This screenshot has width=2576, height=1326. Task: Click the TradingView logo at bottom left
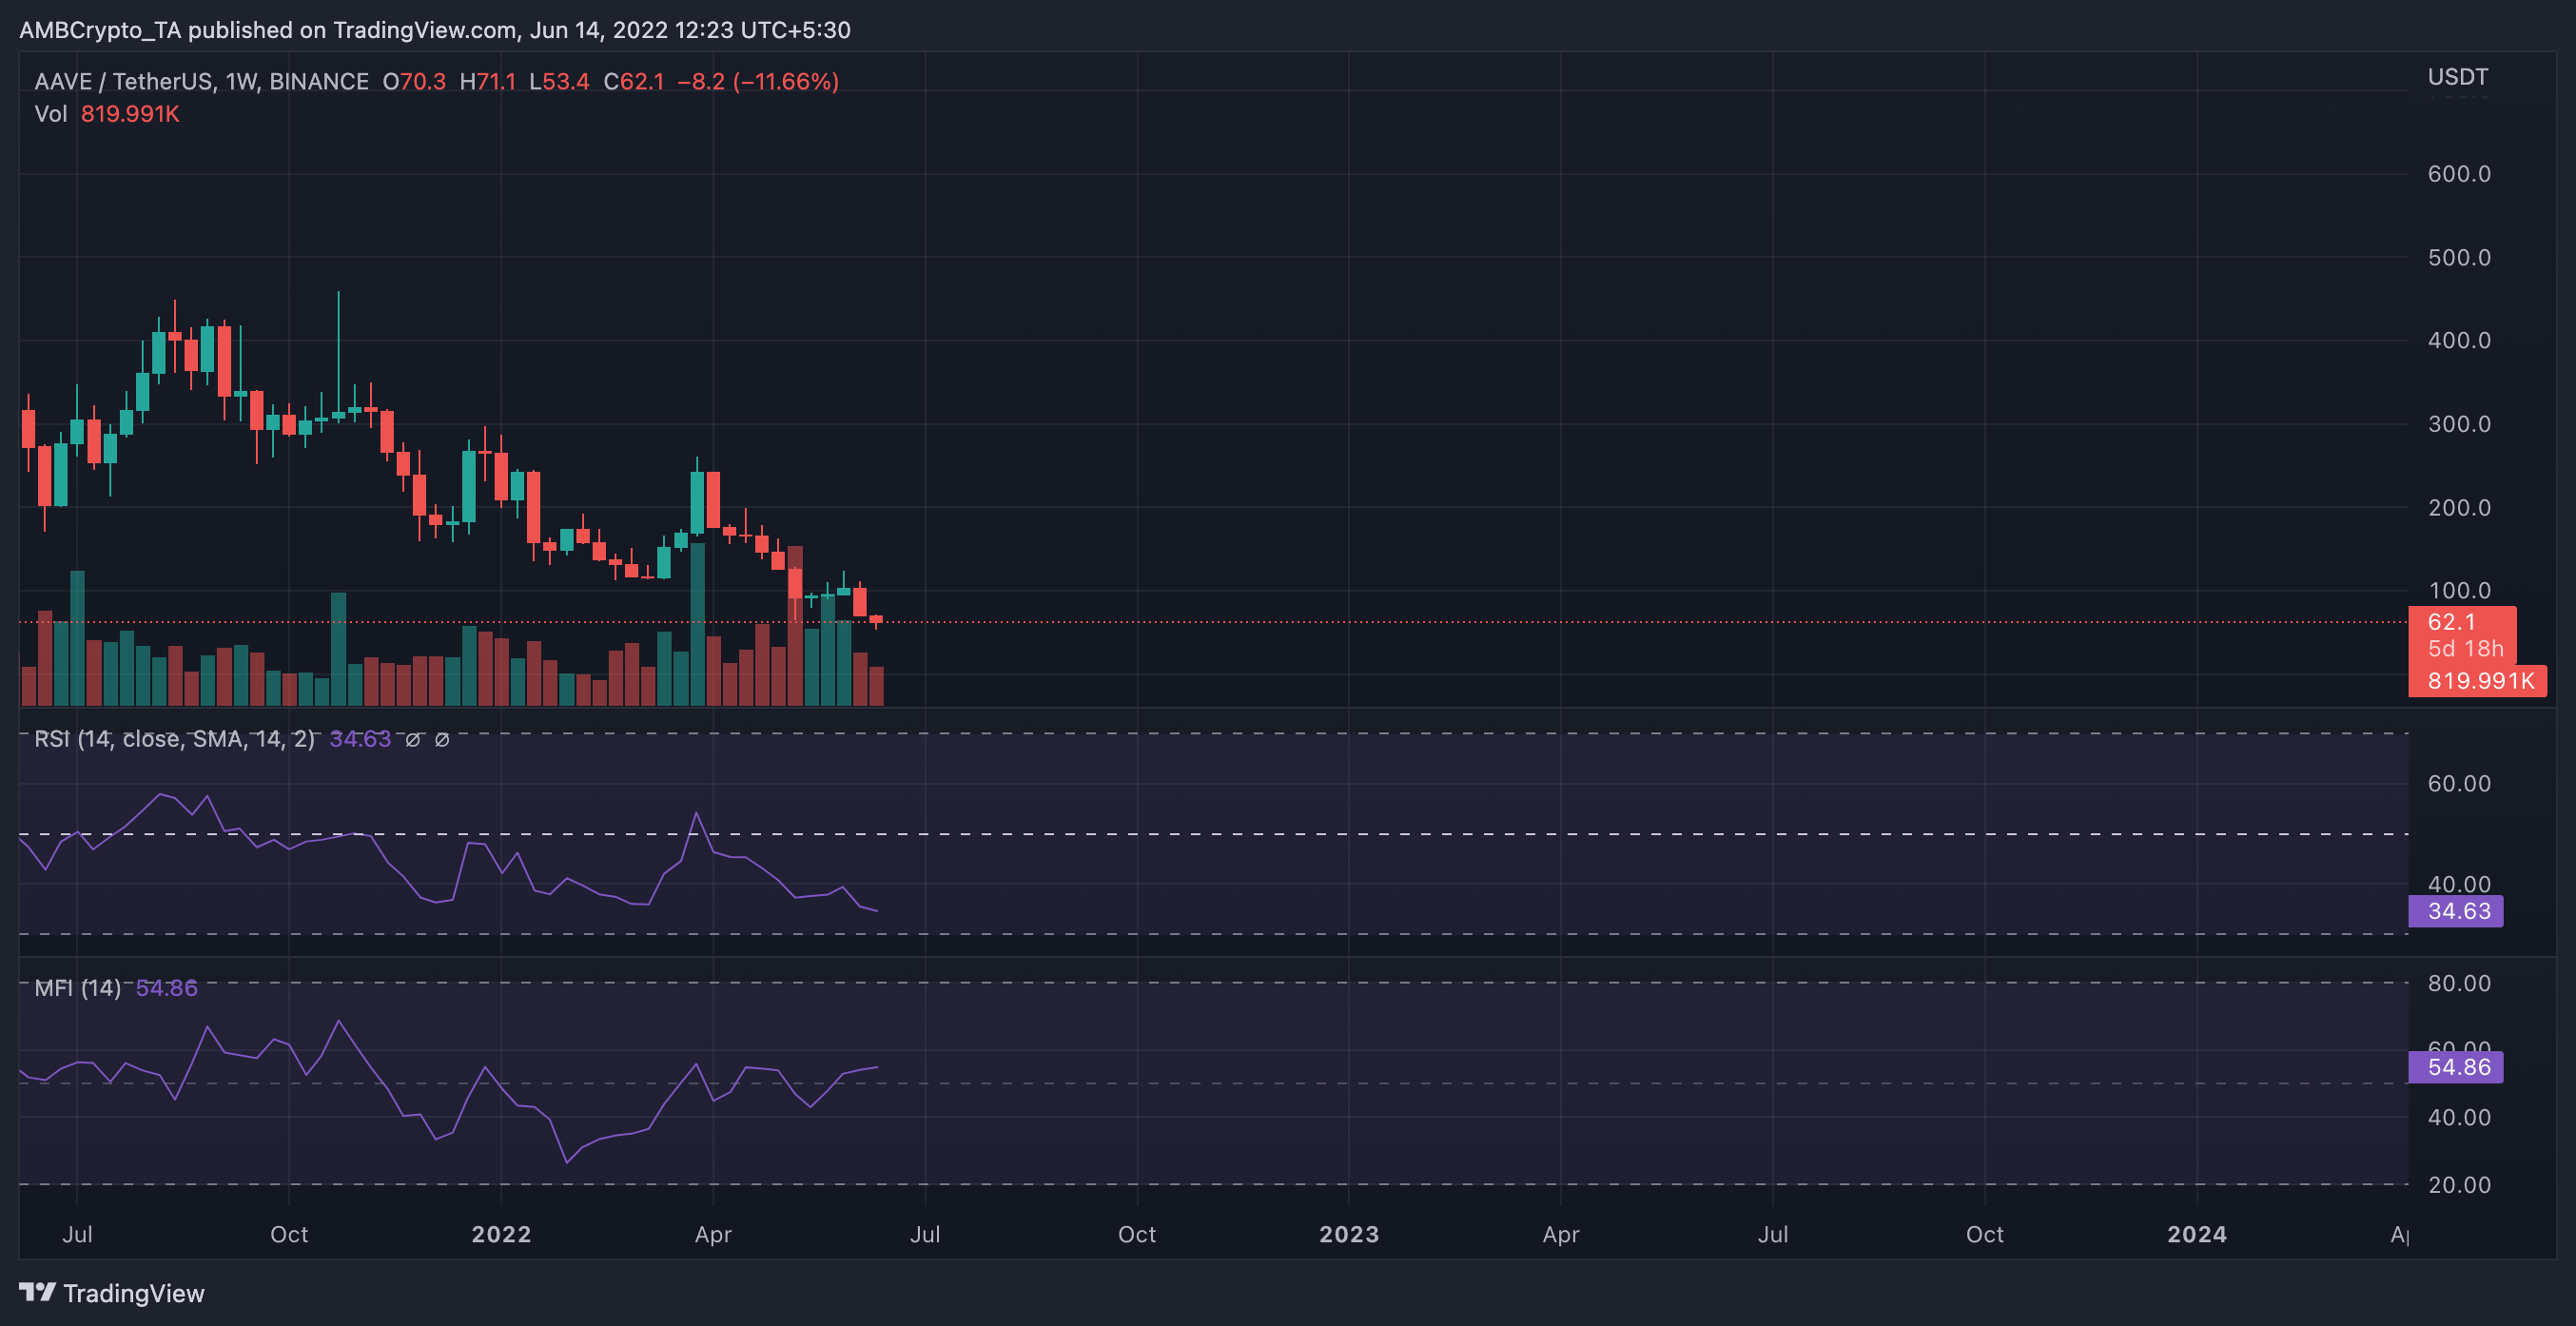pyautogui.click(x=111, y=1293)
